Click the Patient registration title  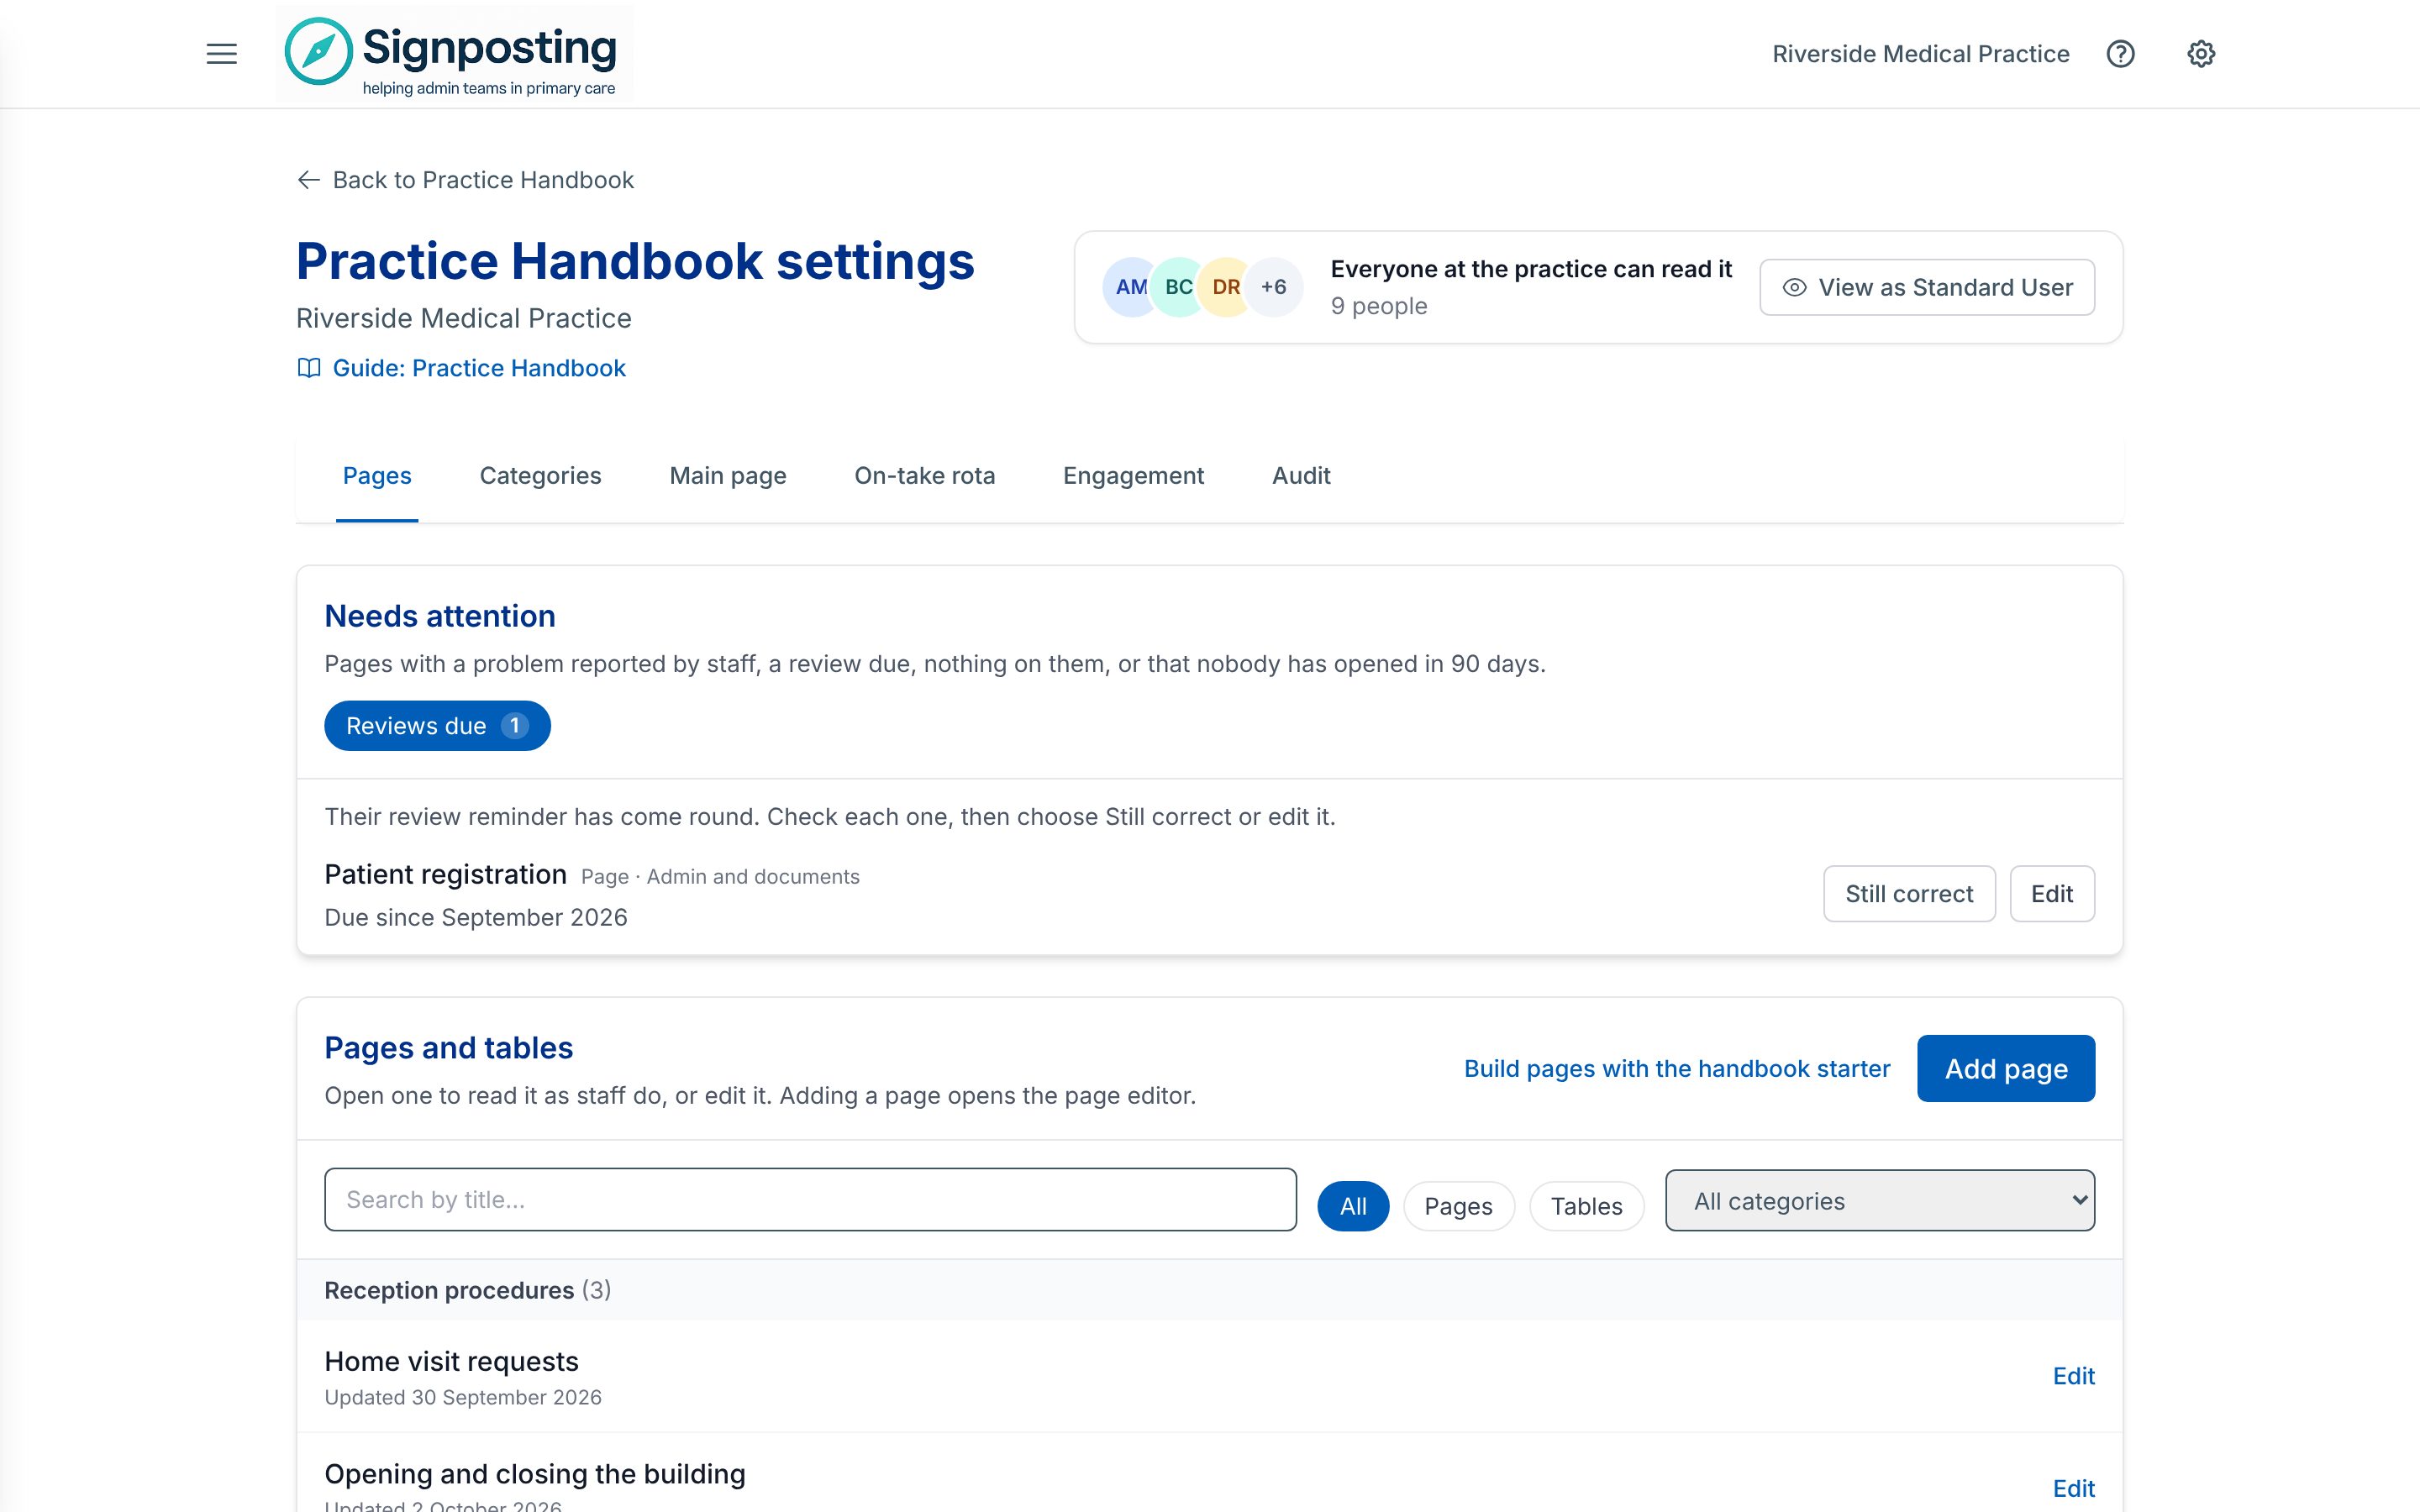click(445, 875)
